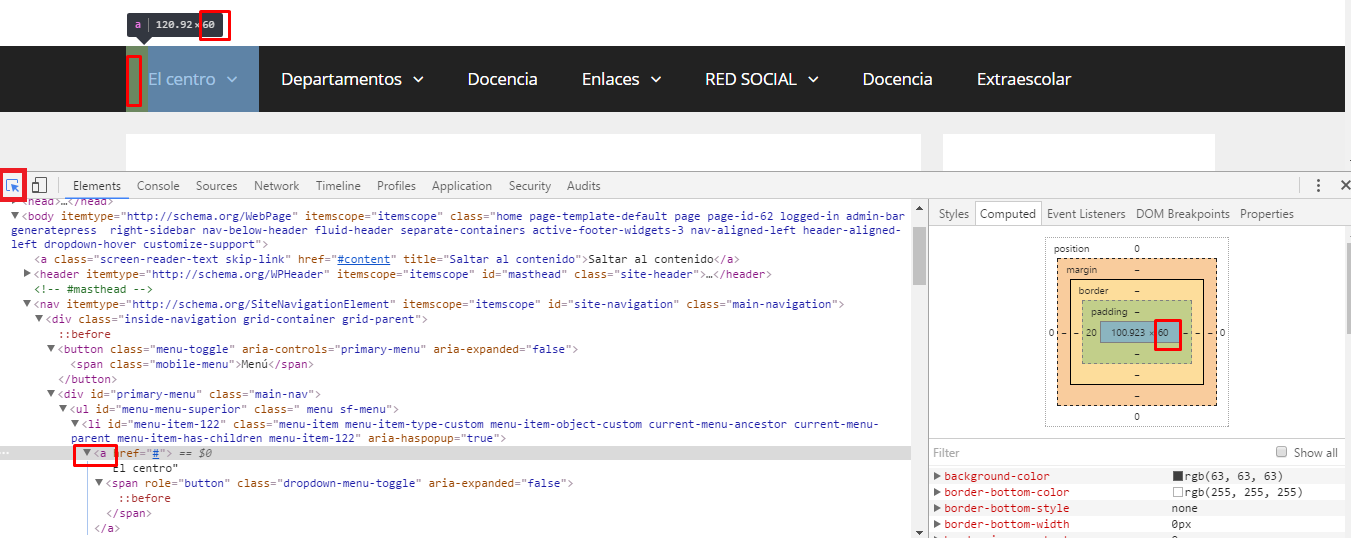The image size is (1351, 538).
Task: Switch to the Network tab
Action: (277, 186)
